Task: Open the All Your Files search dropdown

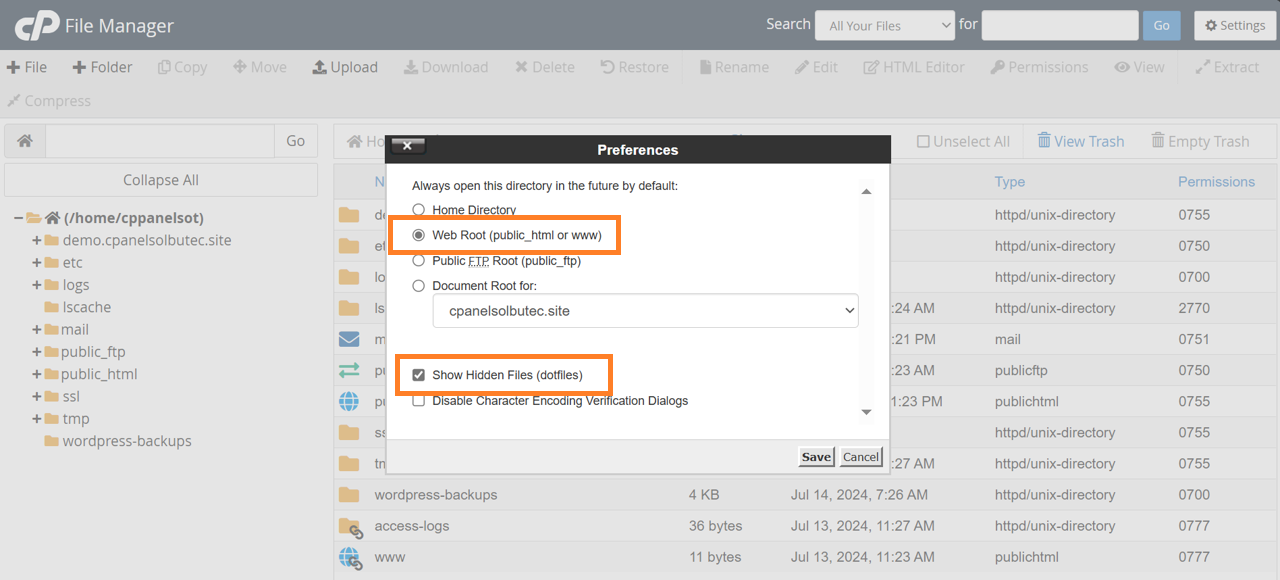Action: coord(885,26)
